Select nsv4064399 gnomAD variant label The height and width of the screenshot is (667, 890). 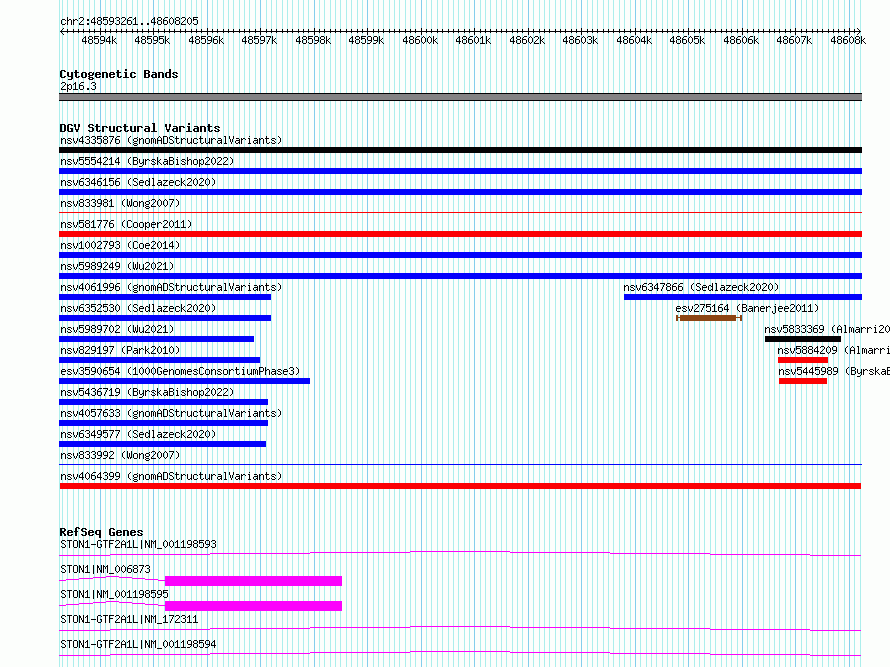(171, 476)
